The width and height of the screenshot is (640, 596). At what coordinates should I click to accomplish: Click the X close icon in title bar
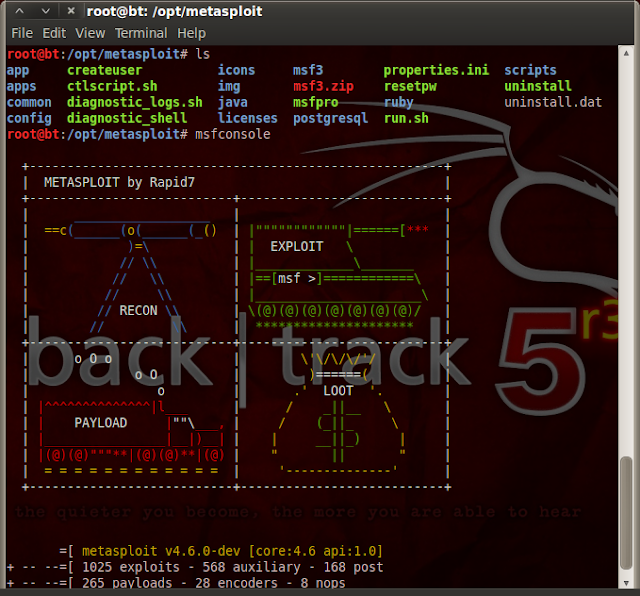71,11
